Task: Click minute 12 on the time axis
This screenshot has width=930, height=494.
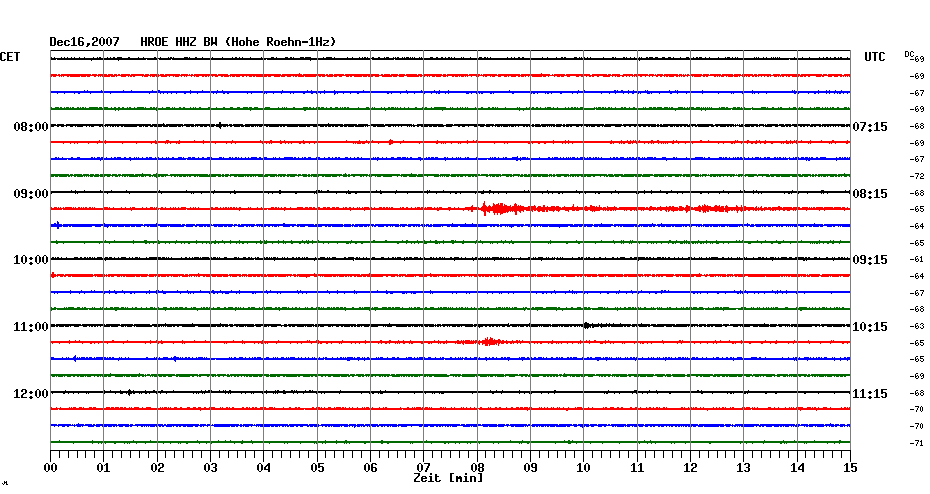Action: (690, 468)
